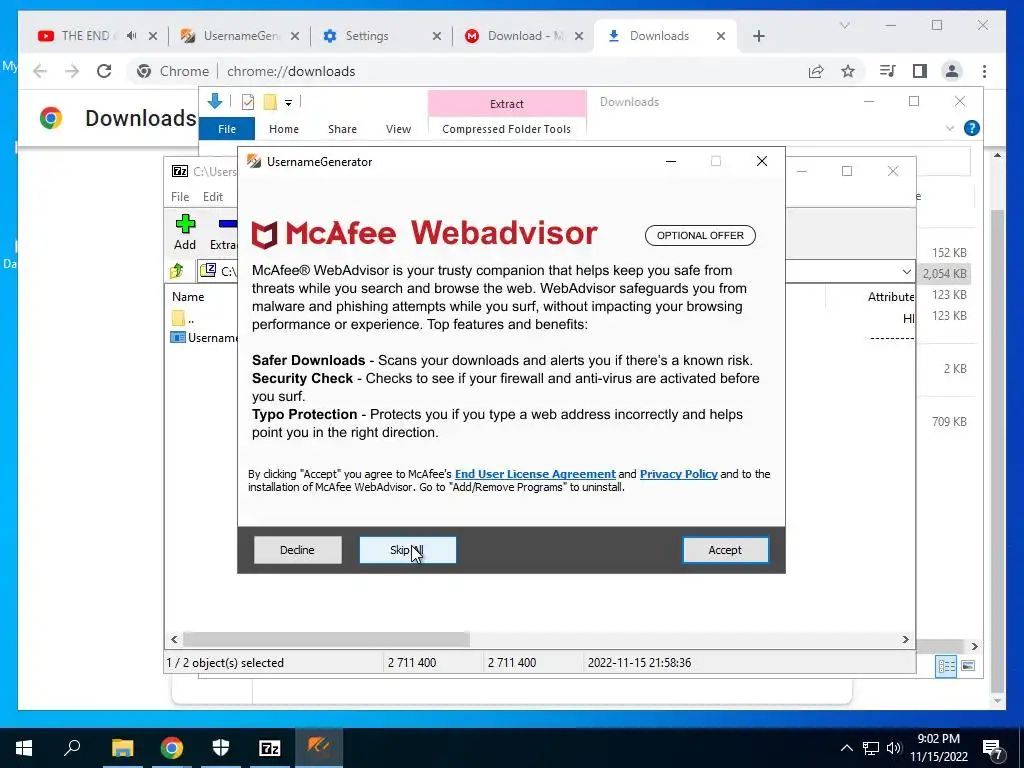Open the File tab in Explorer ribbon

coord(227,129)
